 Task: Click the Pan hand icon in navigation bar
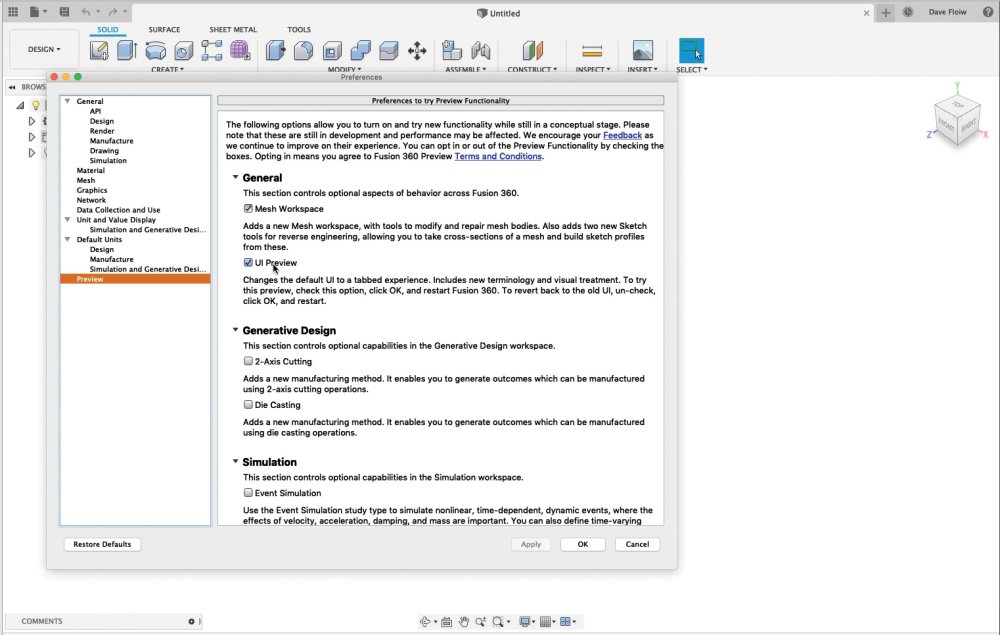coord(464,622)
